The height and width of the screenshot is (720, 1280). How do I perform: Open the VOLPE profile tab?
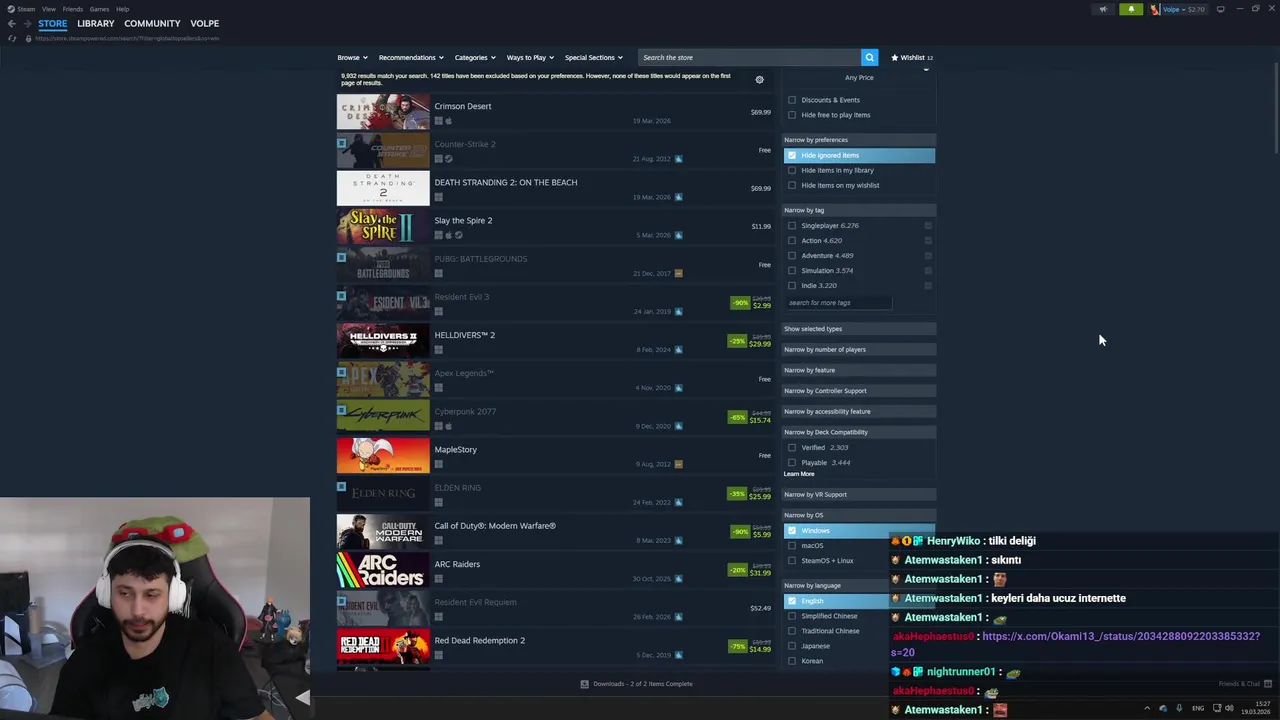pyautogui.click(x=204, y=23)
